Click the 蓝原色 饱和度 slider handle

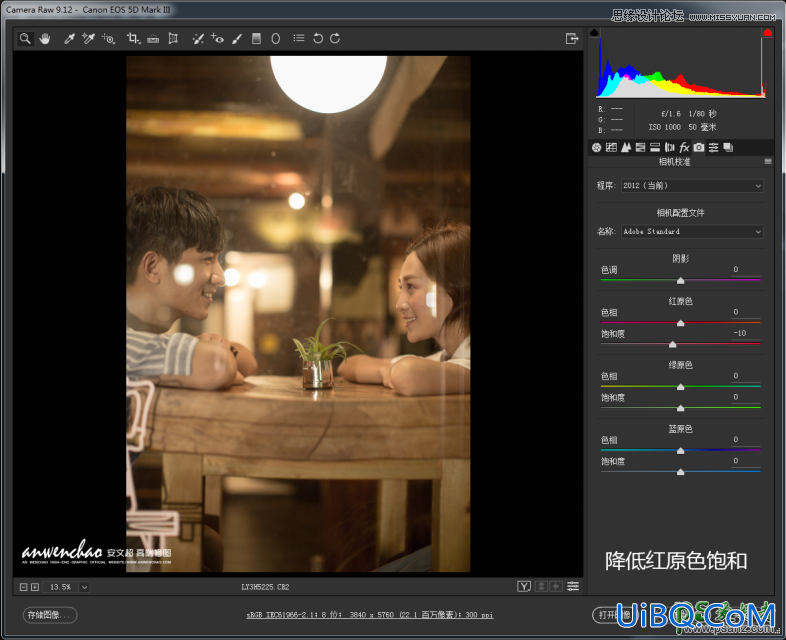pos(681,472)
